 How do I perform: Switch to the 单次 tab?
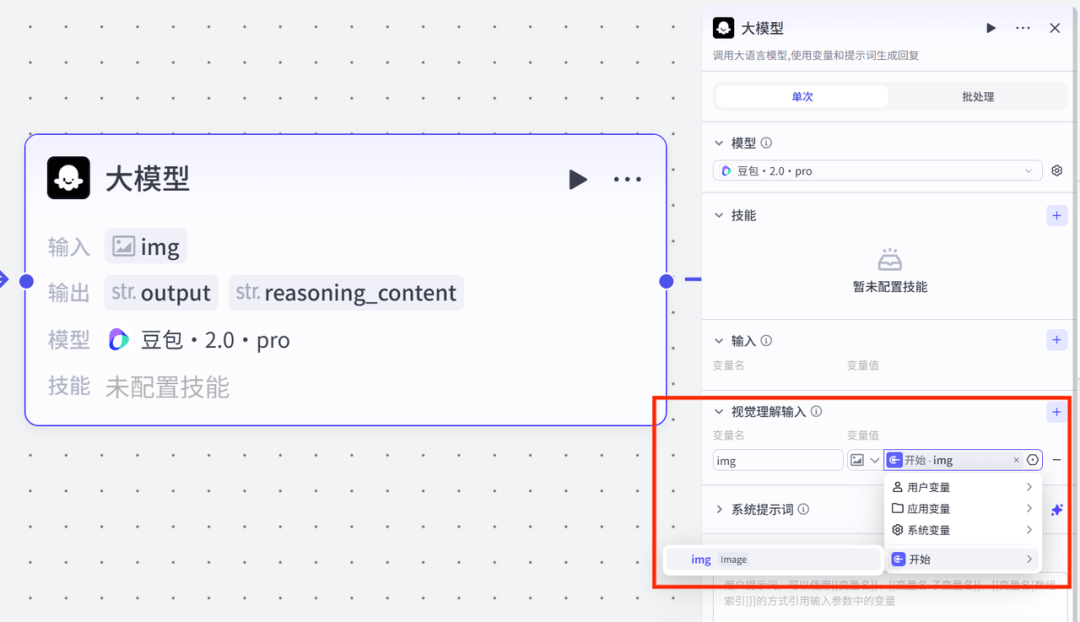point(802,96)
